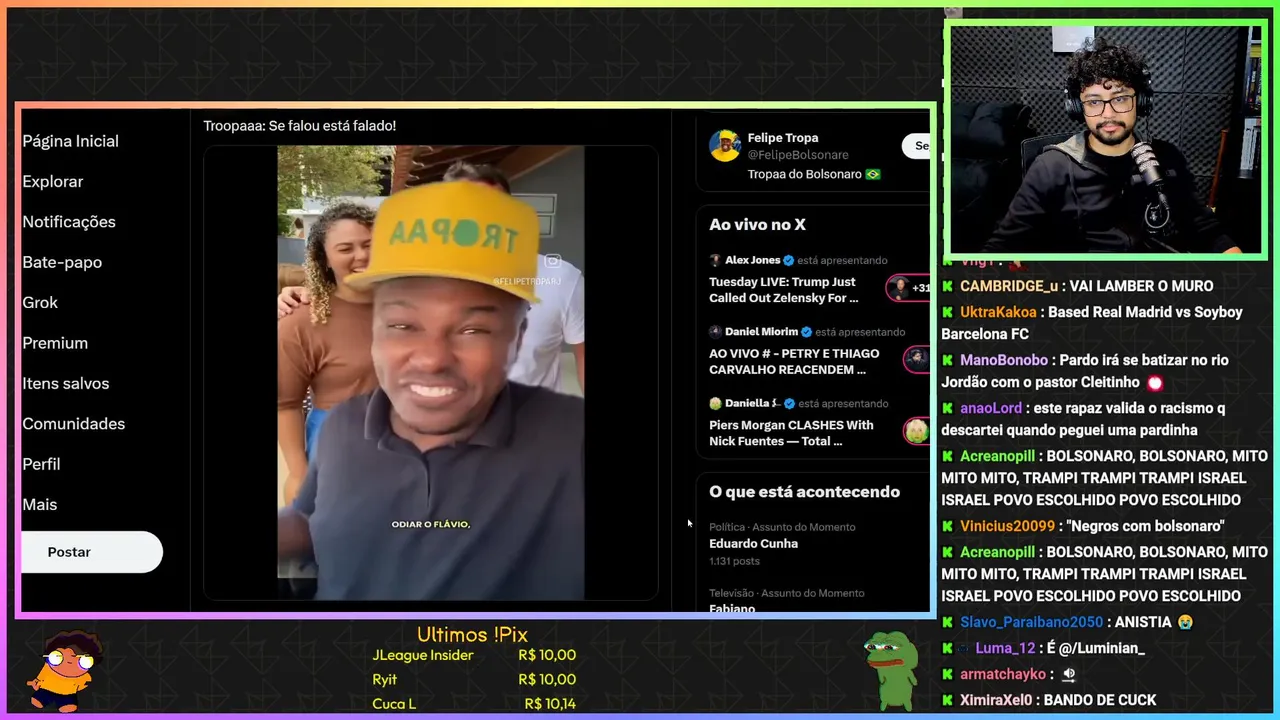Open Grok from the sidebar
This screenshot has height=720, width=1280.
pyautogui.click(x=40, y=302)
